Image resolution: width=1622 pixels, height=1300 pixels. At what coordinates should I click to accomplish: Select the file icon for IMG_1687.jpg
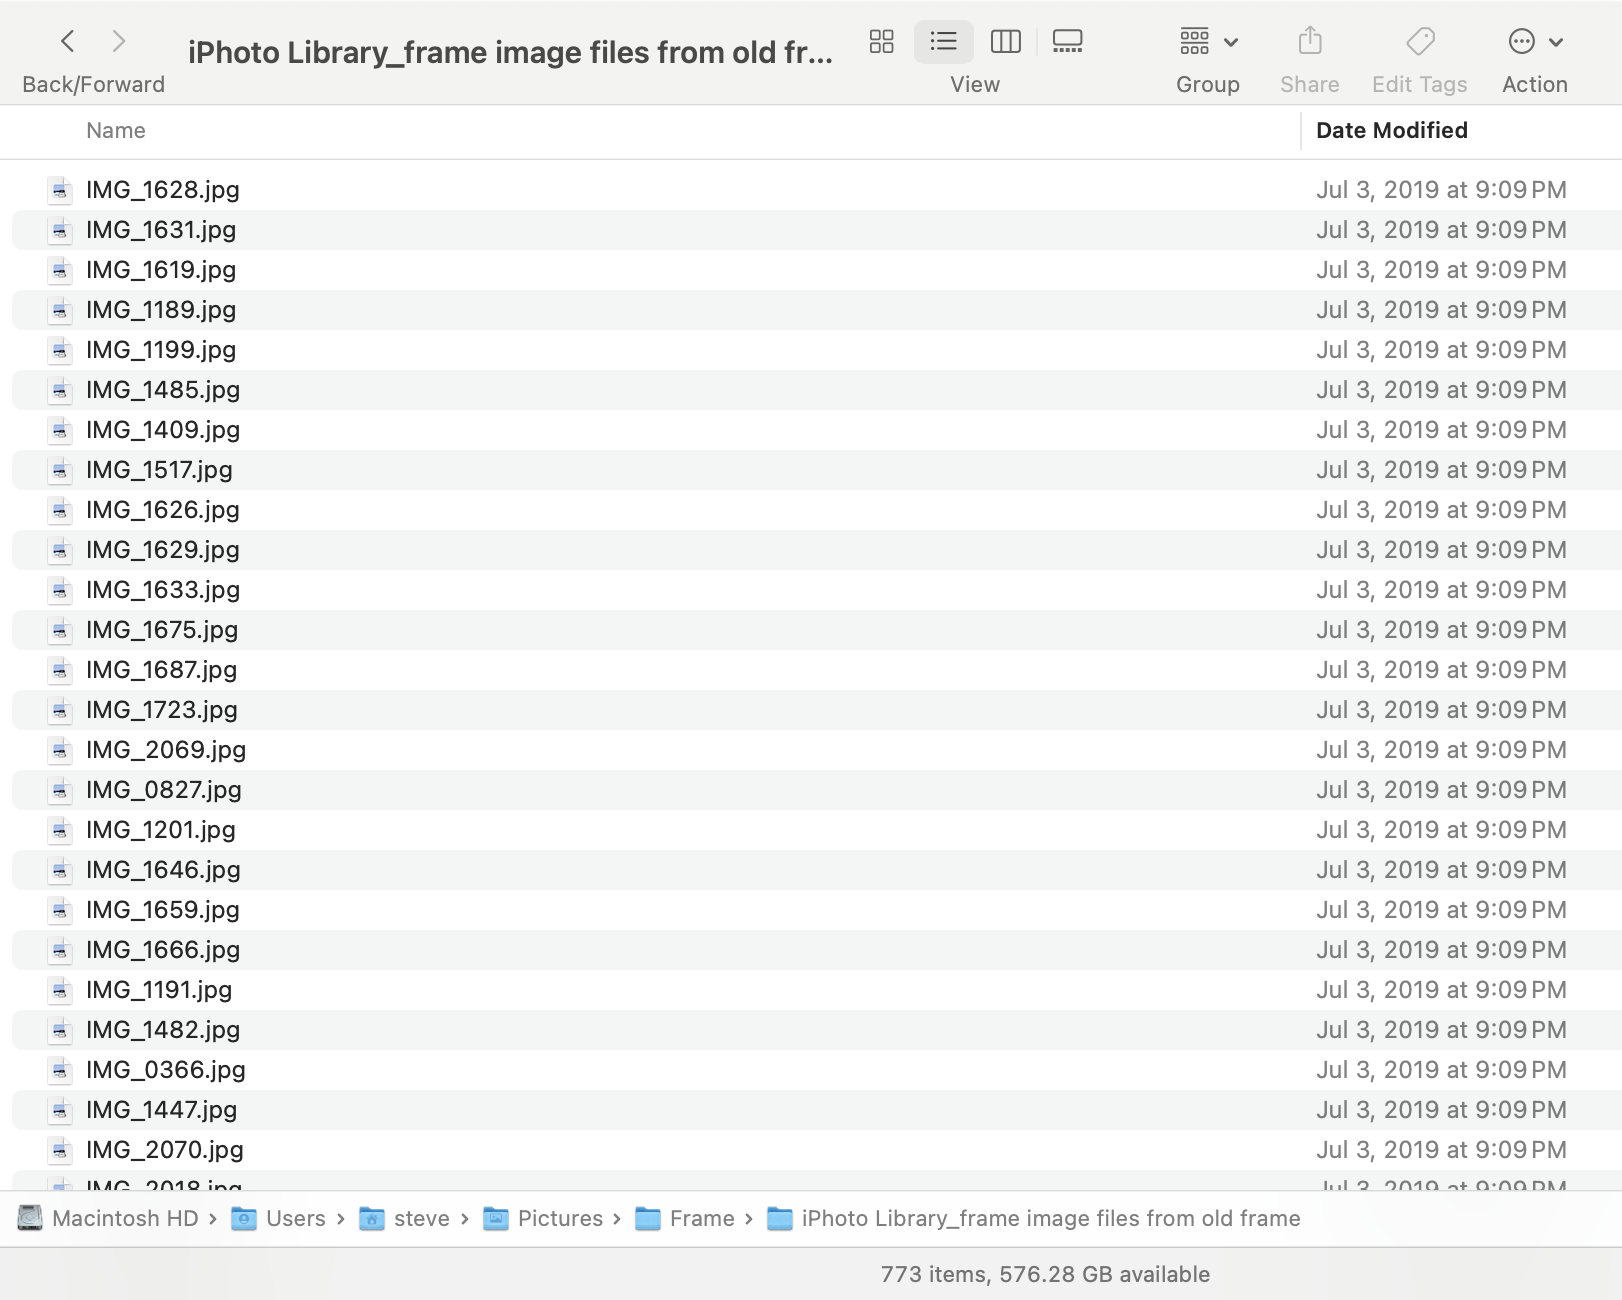(x=60, y=670)
